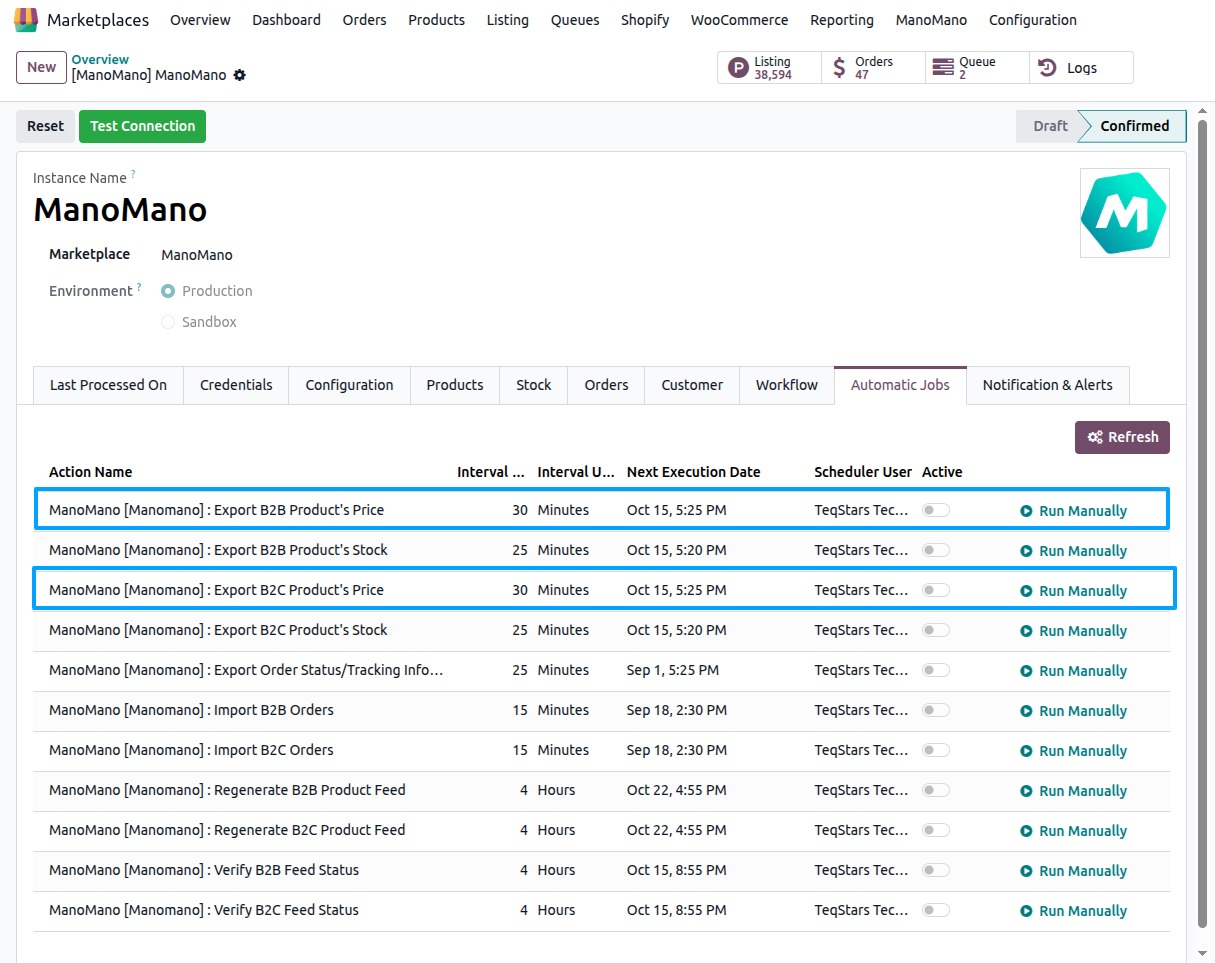Open the Shopify menu
Screen dimensions: 1215x963
(645, 20)
